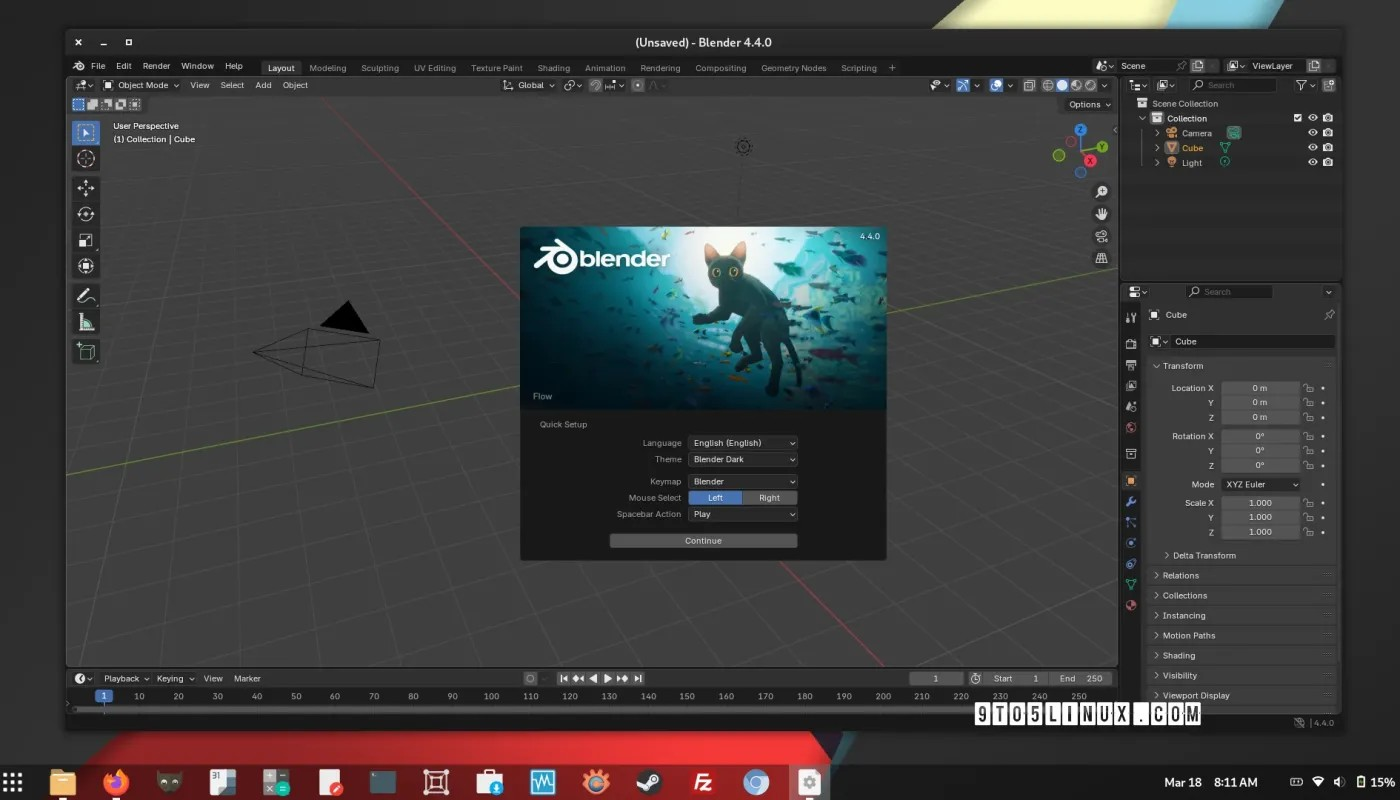The image size is (1400, 800).
Task: Open the Modifier properties wrench tab
Action: [1131, 502]
